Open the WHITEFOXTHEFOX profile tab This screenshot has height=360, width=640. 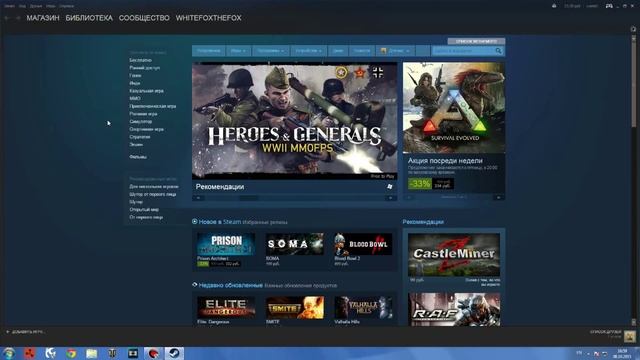pos(209,18)
